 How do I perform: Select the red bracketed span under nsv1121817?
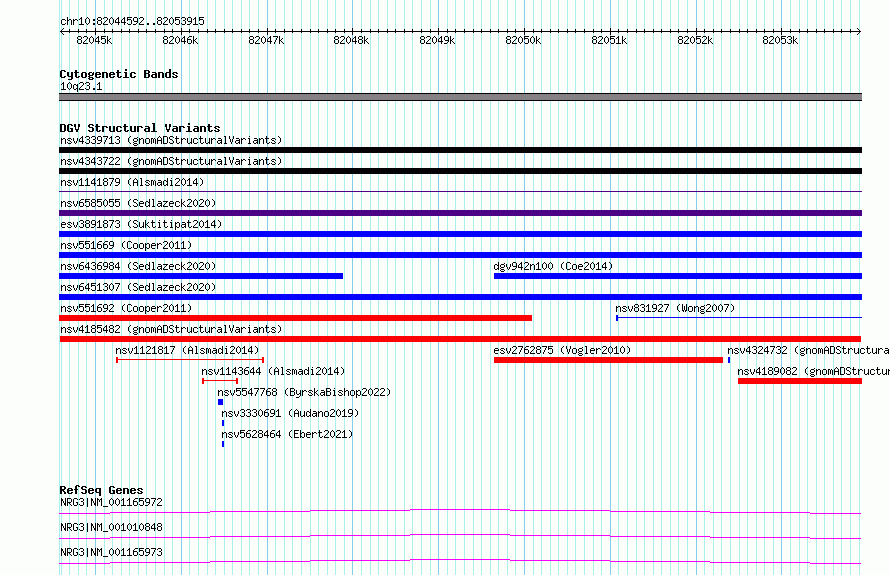pyautogui.click(x=190, y=360)
